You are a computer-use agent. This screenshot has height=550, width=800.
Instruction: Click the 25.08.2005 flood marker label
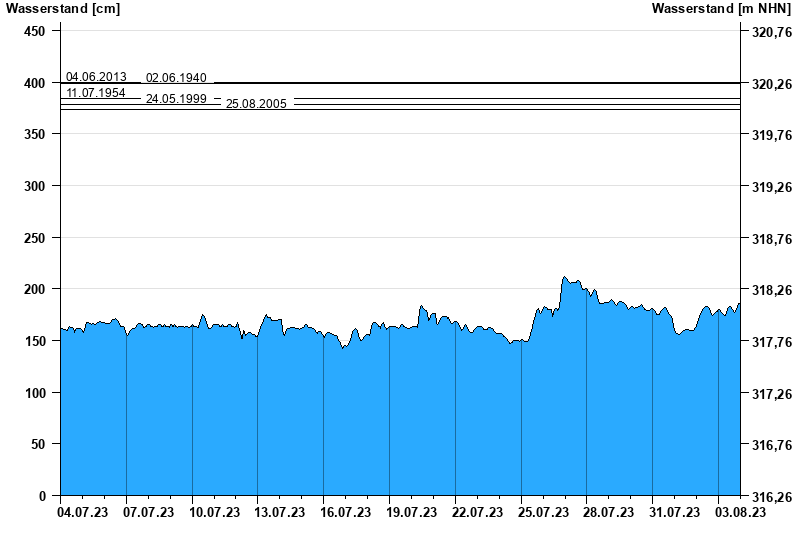click(256, 104)
